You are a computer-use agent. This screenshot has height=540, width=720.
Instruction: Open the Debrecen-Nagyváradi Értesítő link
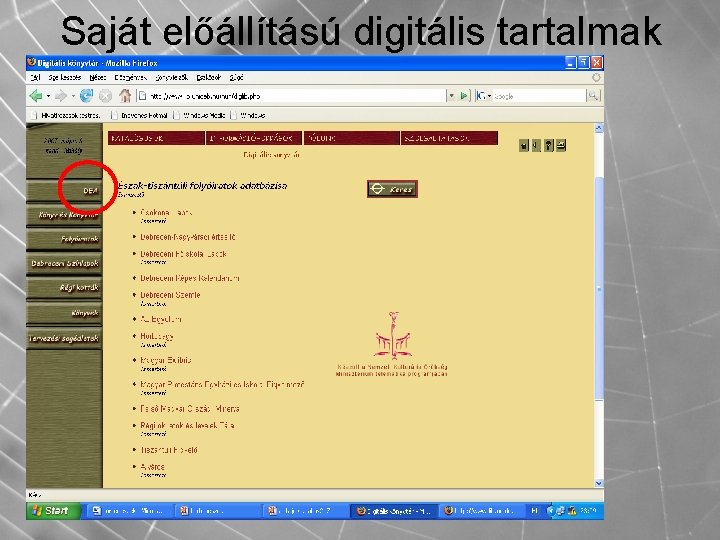click(x=187, y=237)
